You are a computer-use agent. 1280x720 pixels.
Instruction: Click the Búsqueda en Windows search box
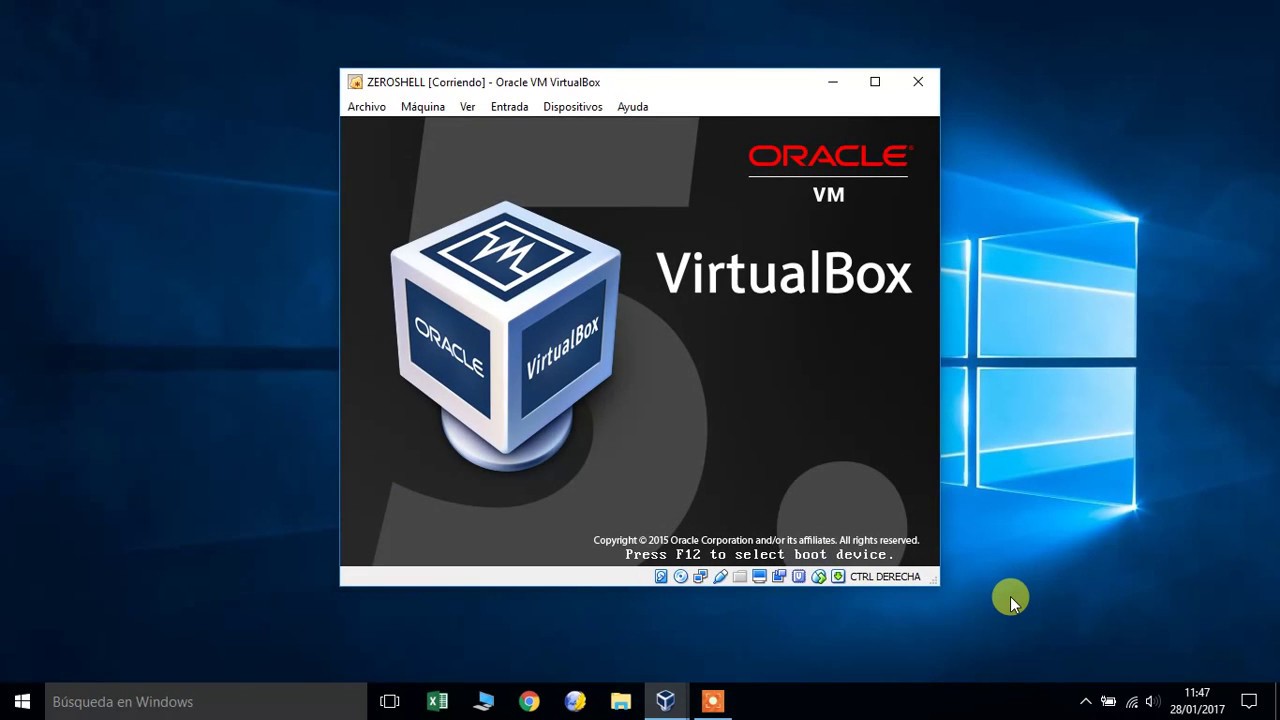pyautogui.click(x=207, y=701)
